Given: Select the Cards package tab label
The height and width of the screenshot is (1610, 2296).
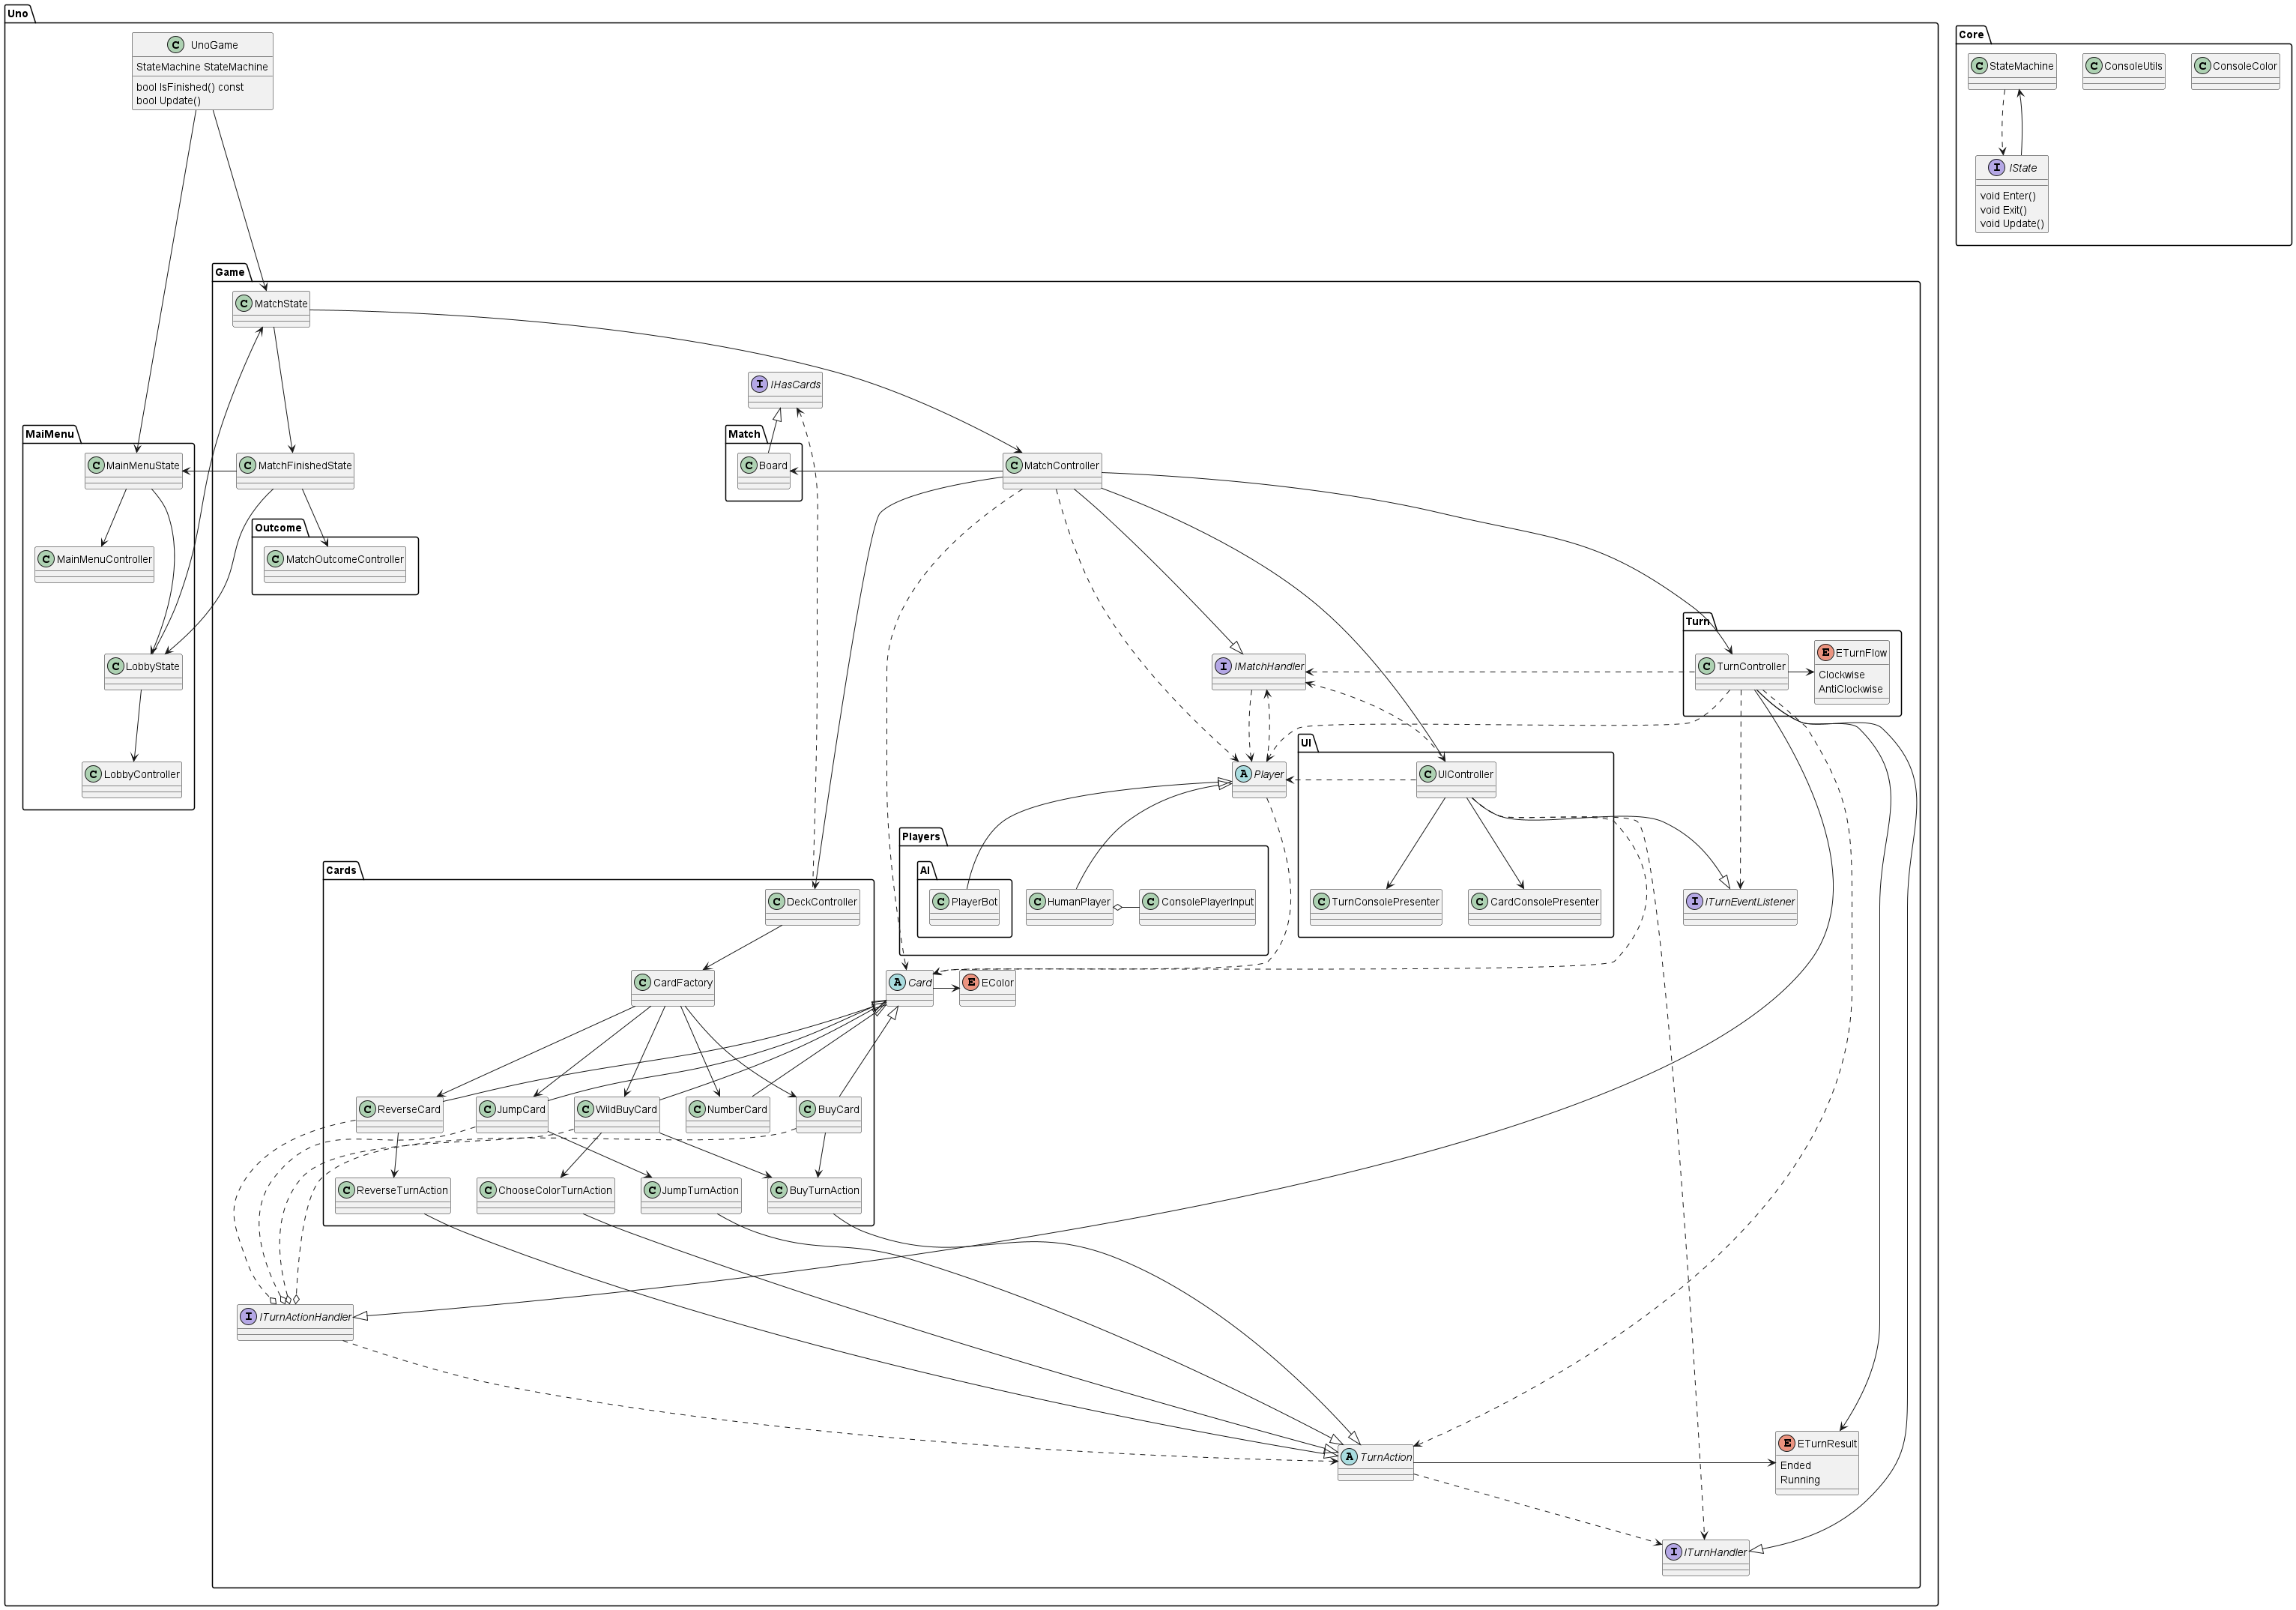Looking at the screenshot, I should pos(341,870).
